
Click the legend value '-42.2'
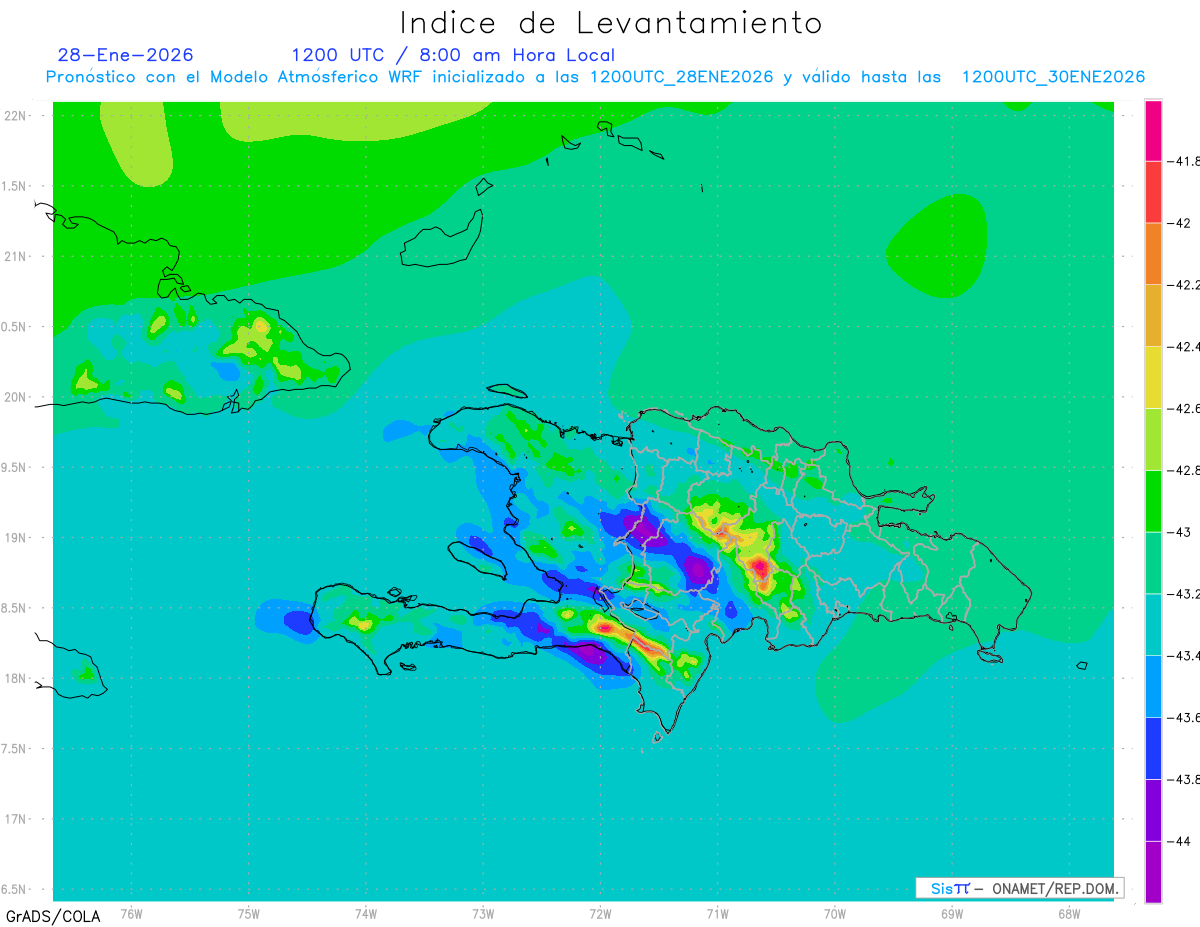[x=1186, y=285]
